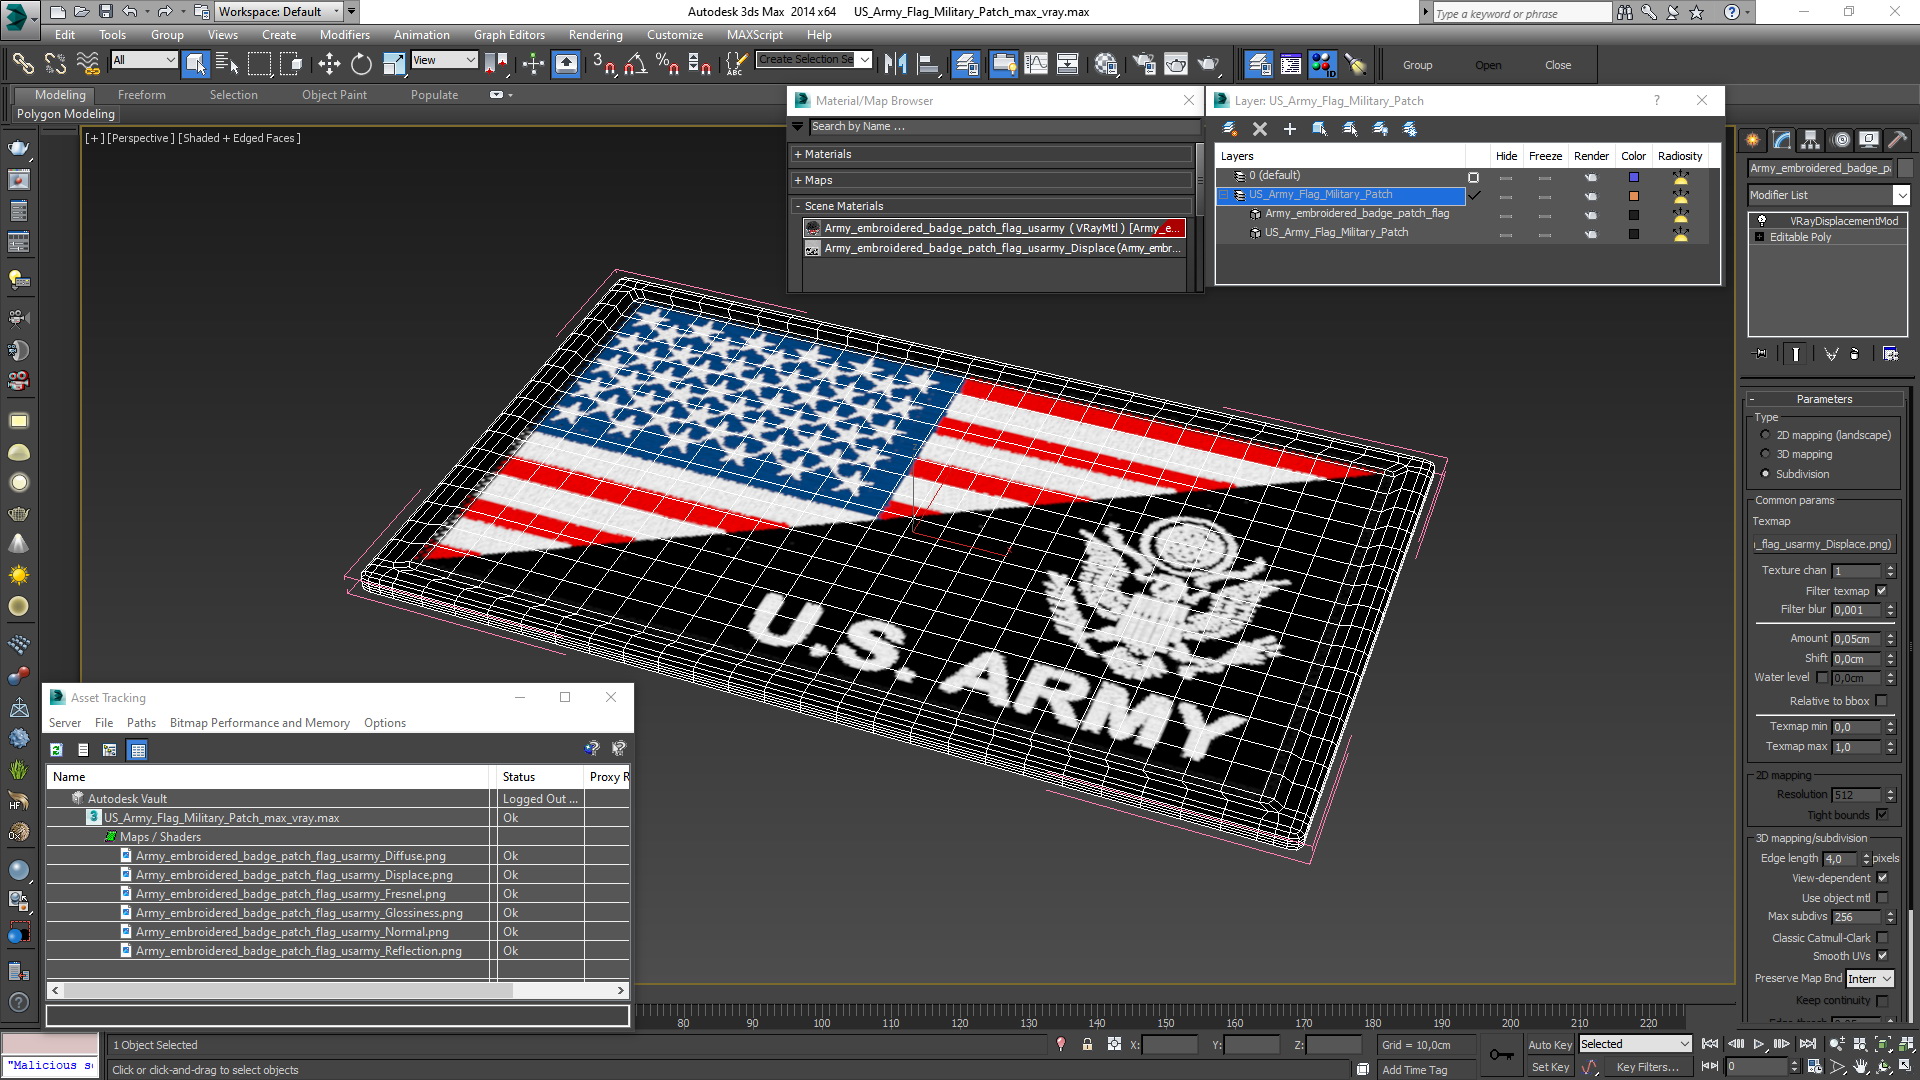Click the Set Key button
Image resolution: width=1920 pixels, height=1080 pixels.
1550,1067
